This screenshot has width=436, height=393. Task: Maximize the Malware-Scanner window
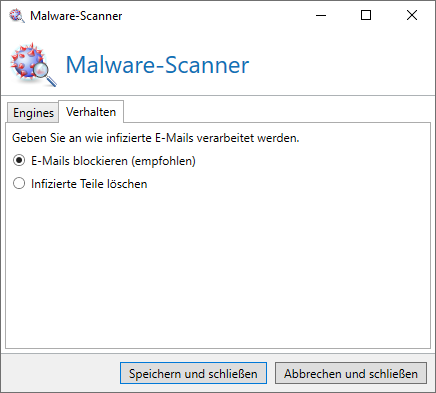point(366,15)
